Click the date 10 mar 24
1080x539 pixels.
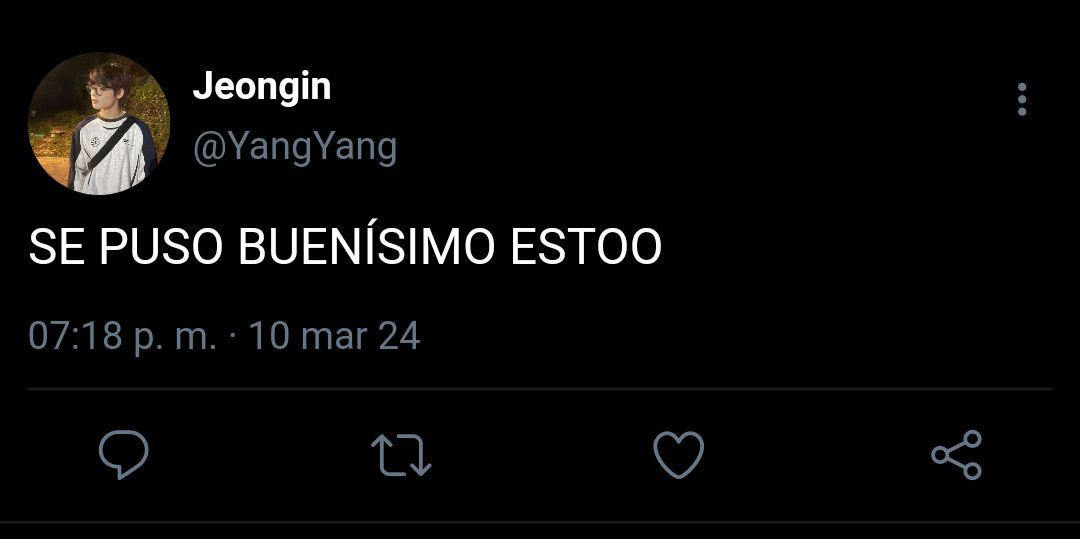334,337
